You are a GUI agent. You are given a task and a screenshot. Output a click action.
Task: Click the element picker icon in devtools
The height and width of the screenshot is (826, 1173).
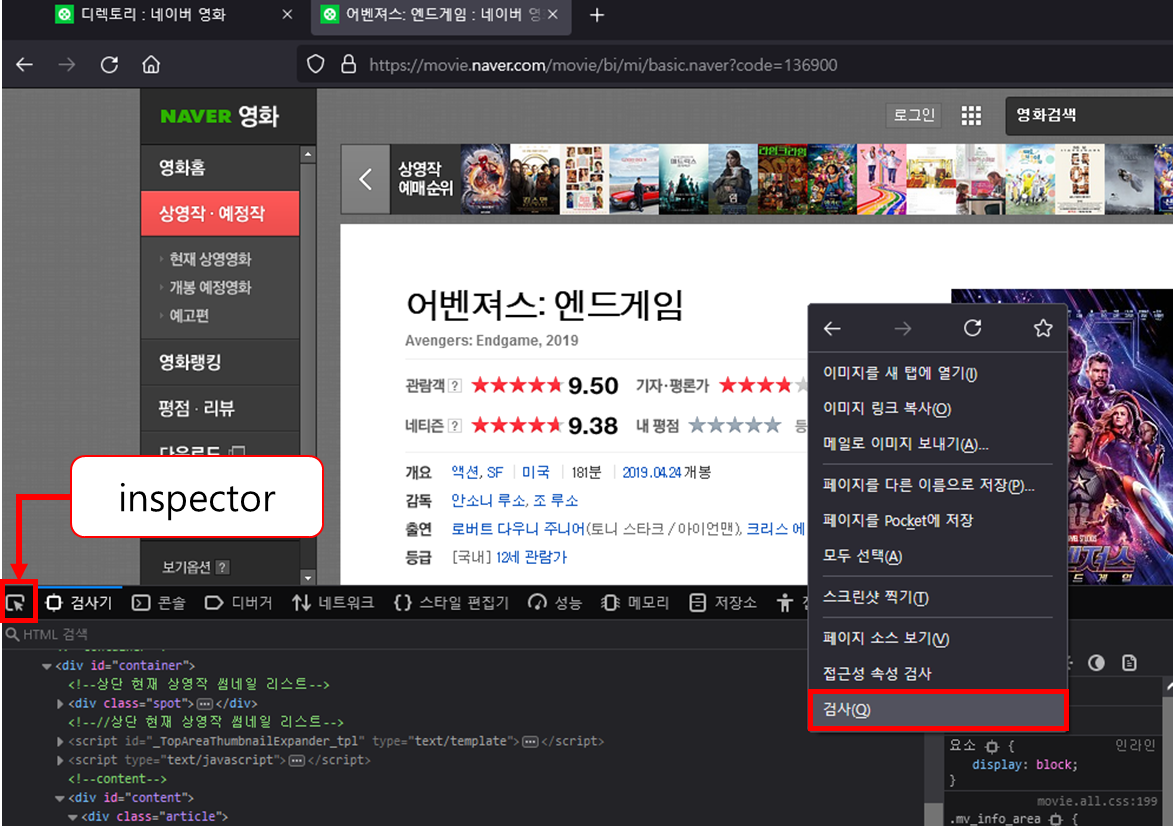pyautogui.click(x=16, y=602)
